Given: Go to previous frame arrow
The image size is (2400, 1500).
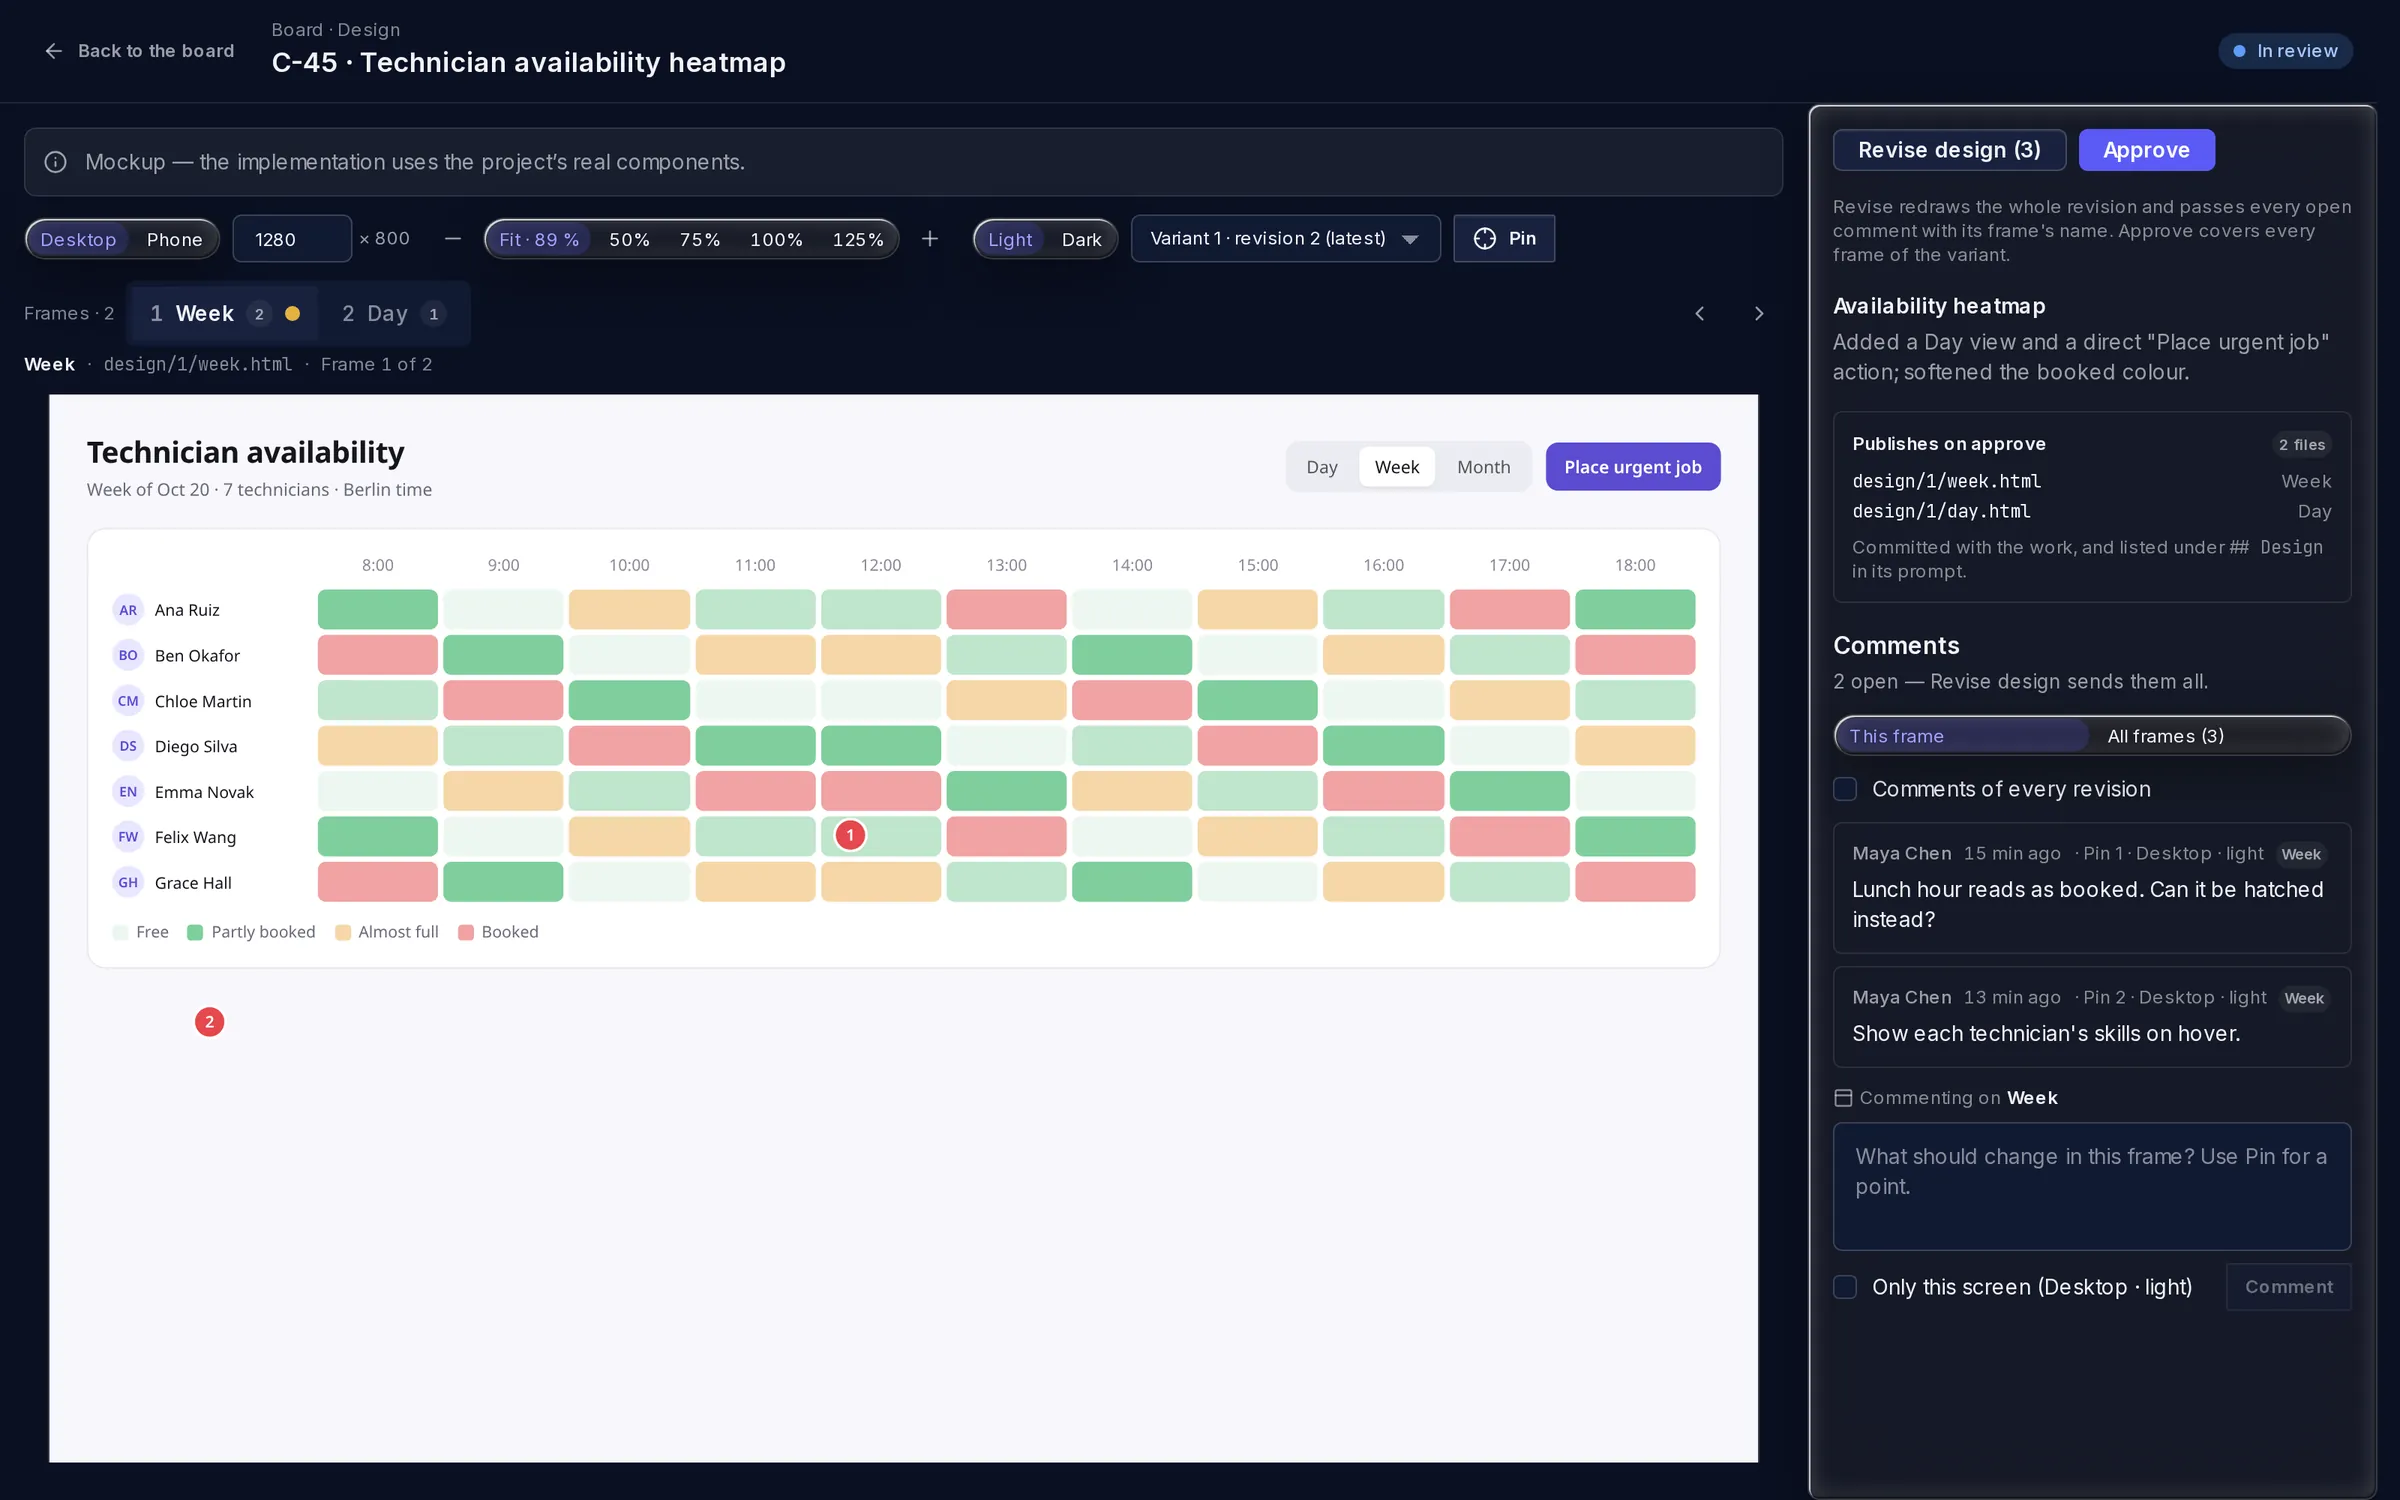Looking at the screenshot, I should coord(1700,314).
